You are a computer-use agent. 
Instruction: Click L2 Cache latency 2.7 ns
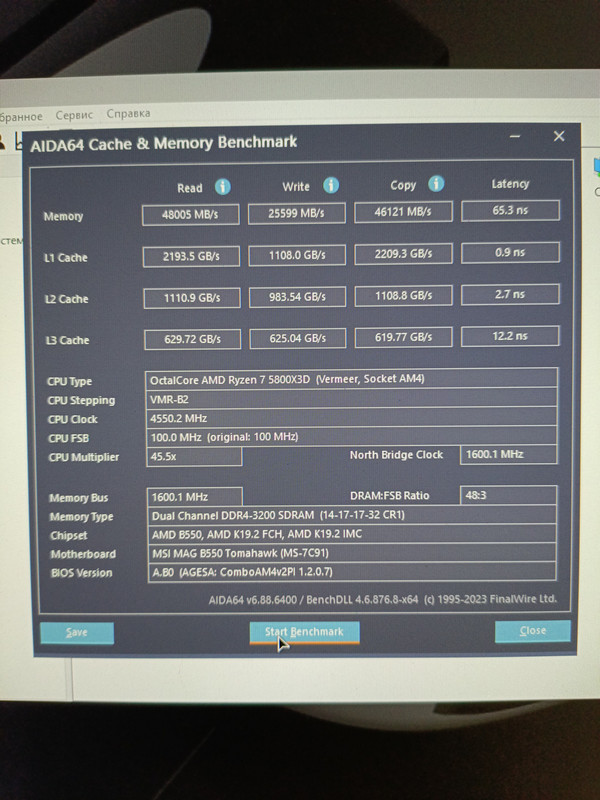pos(510,294)
